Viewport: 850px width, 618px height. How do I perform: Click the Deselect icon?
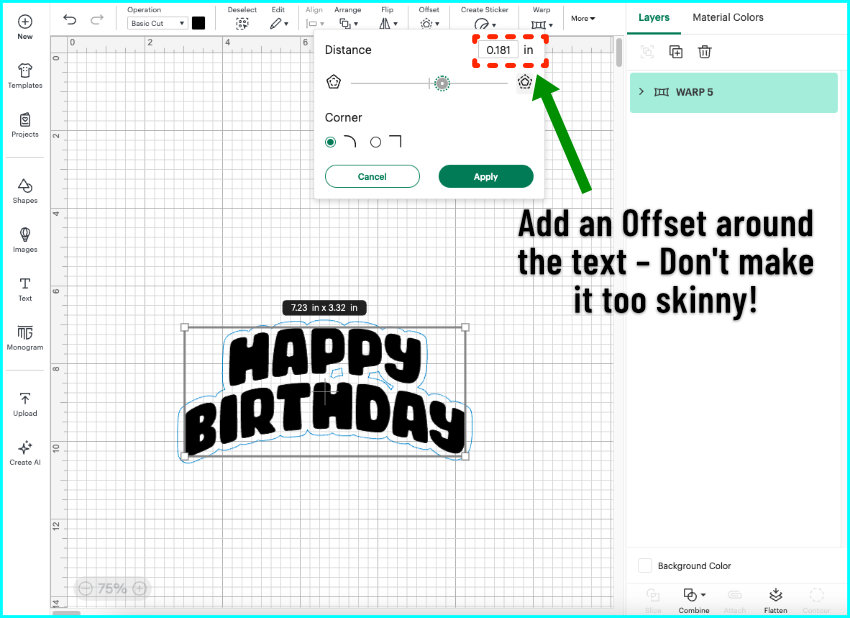click(x=242, y=23)
